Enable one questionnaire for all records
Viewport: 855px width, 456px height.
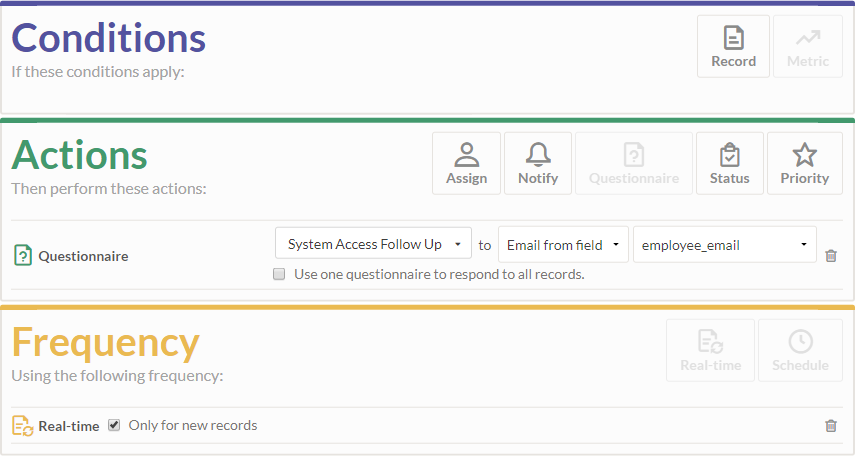click(280, 274)
